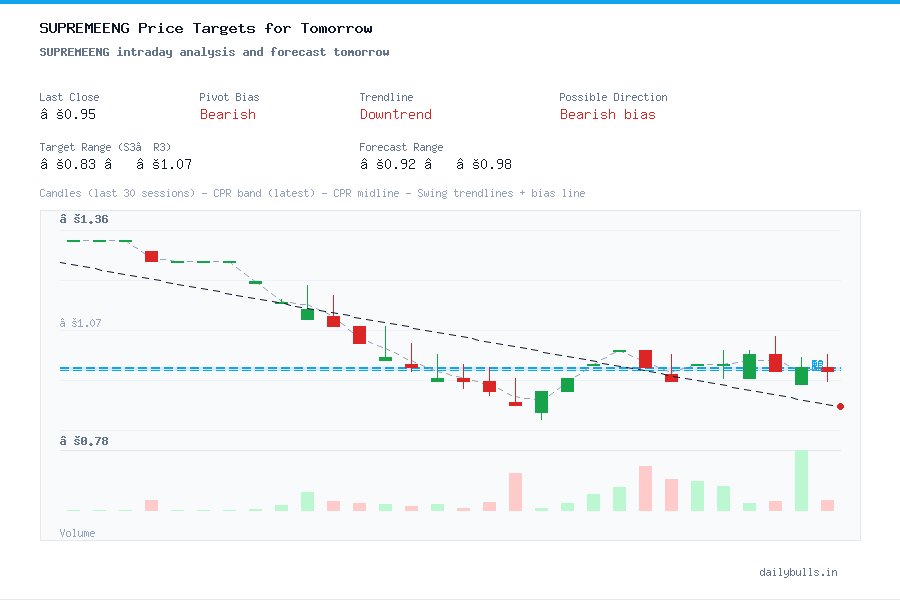Click the blue price marker near latest candle
The width and height of the screenshot is (900, 600).
(x=815, y=365)
